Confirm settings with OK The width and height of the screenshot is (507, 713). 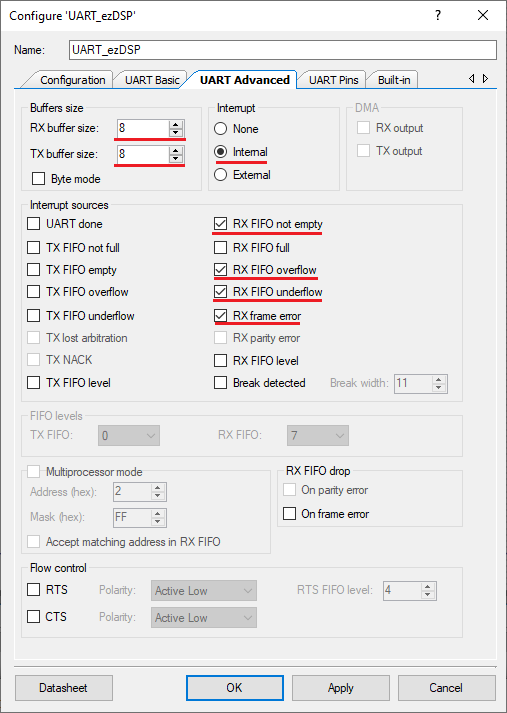(x=235, y=688)
